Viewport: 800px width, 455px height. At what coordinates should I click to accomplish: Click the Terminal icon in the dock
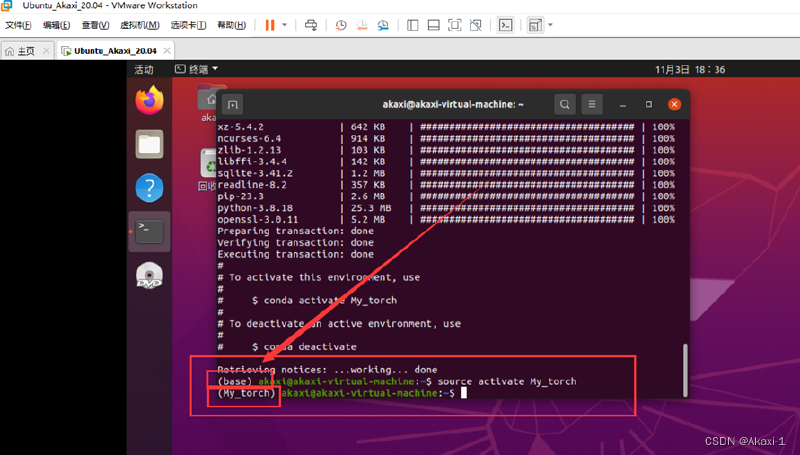149,232
